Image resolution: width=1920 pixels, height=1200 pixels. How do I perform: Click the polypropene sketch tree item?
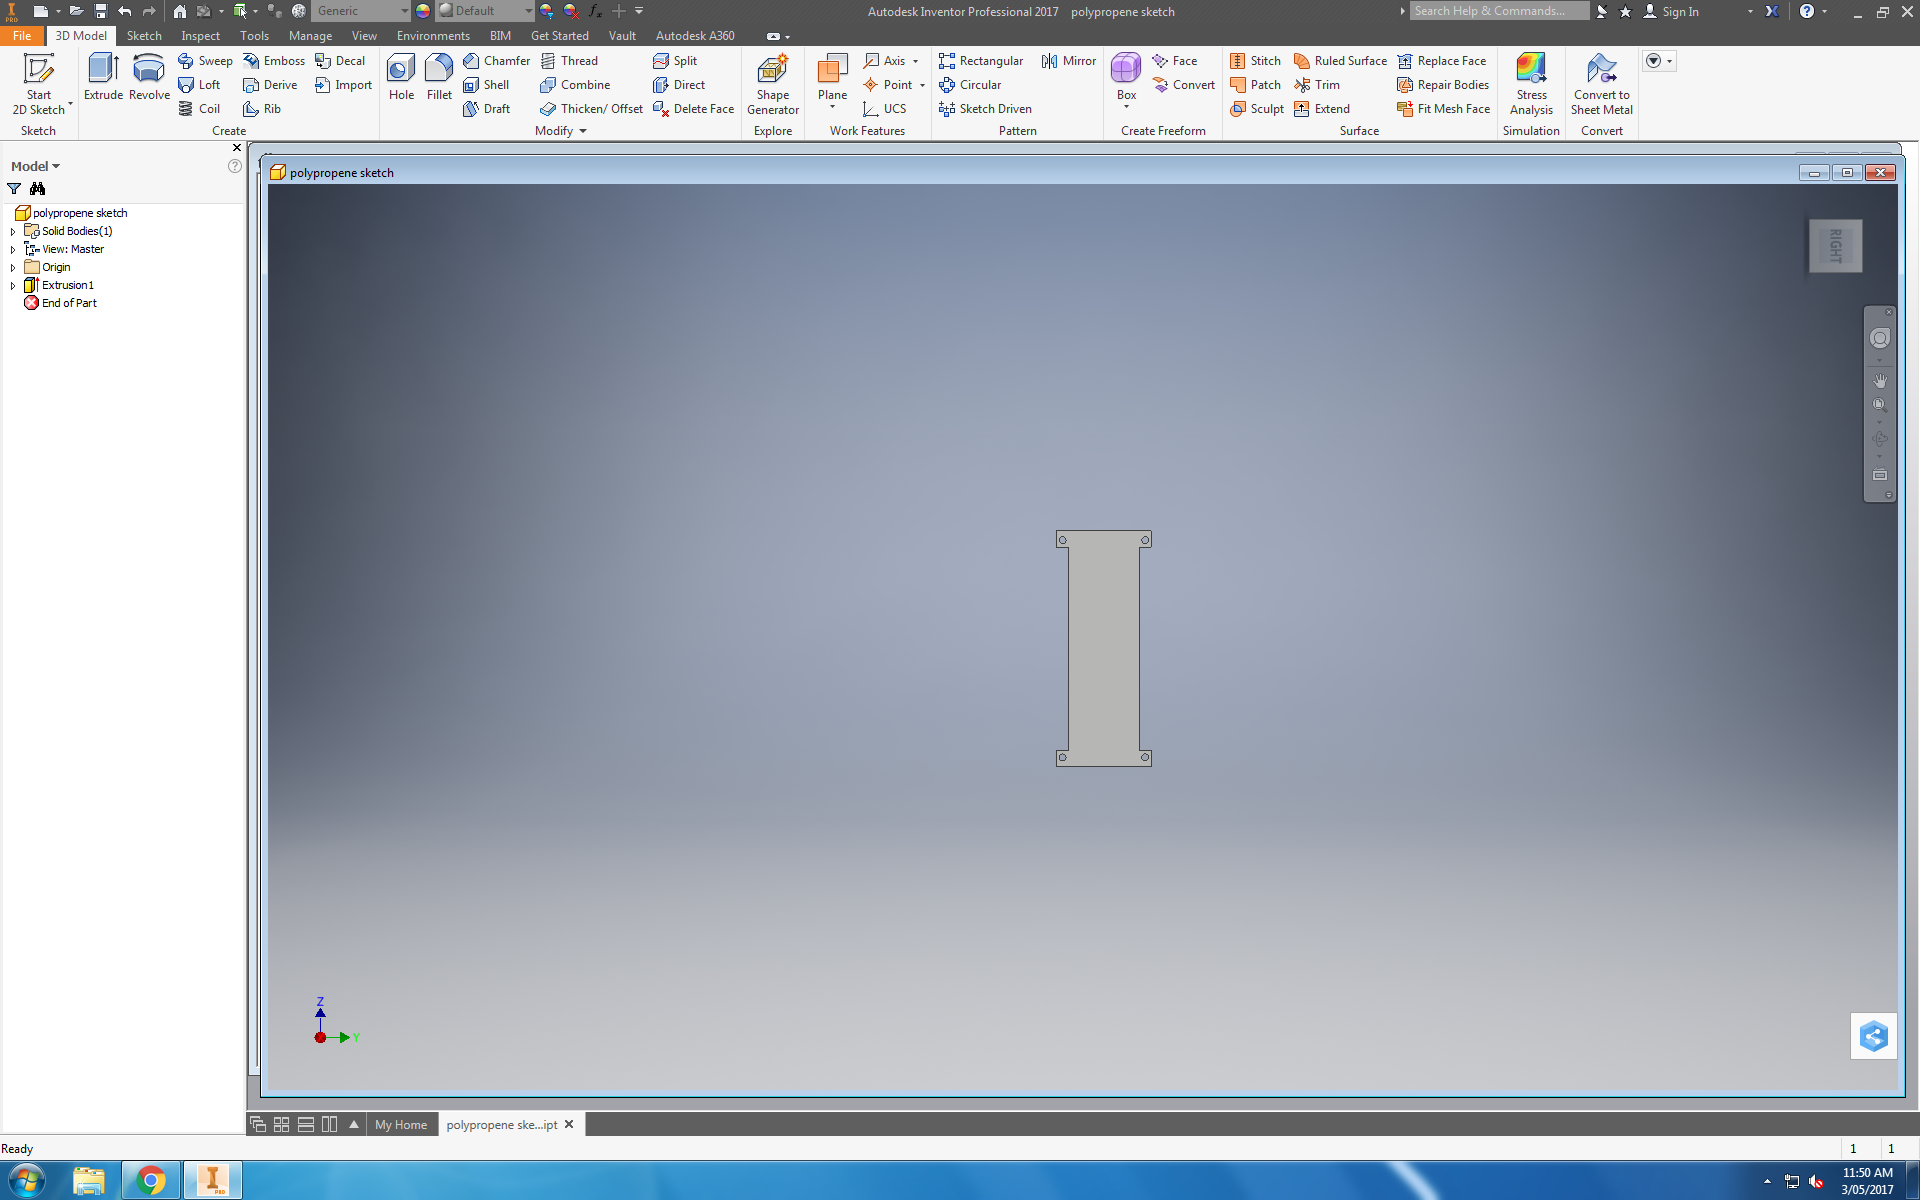pyautogui.click(x=80, y=212)
